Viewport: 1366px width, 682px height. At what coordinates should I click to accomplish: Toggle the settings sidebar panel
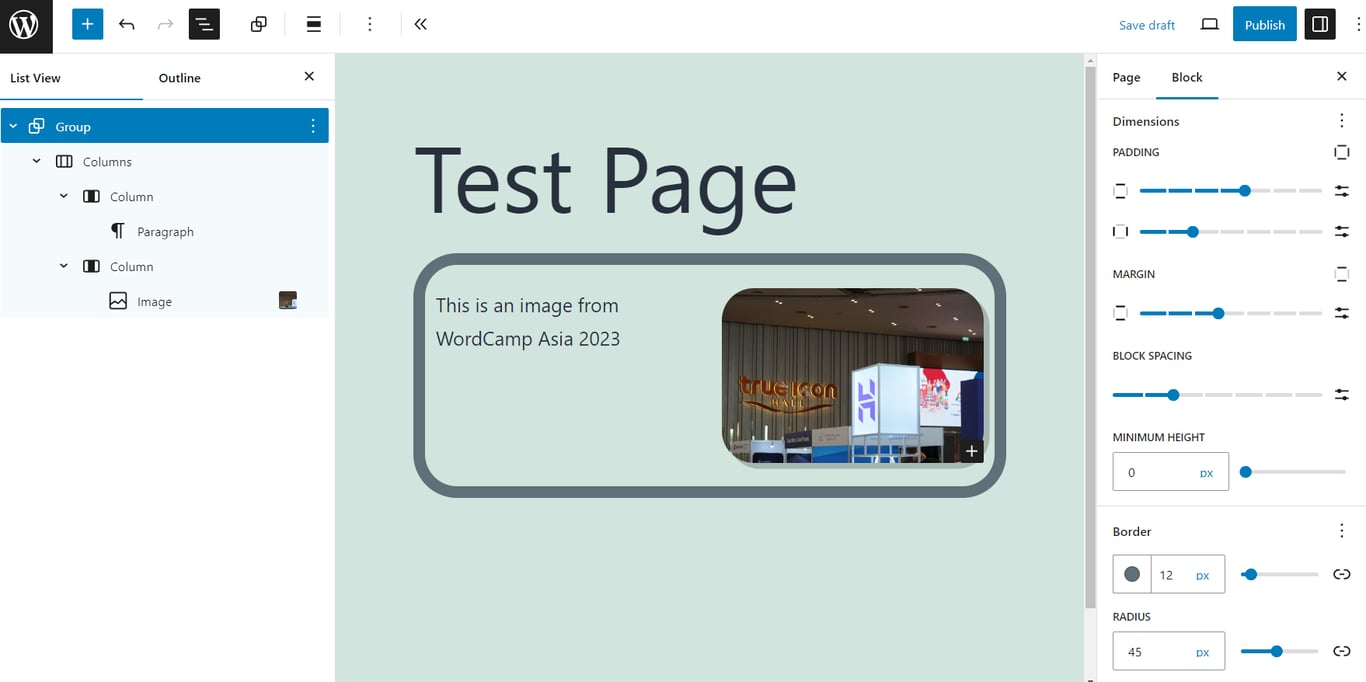pyautogui.click(x=1319, y=23)
